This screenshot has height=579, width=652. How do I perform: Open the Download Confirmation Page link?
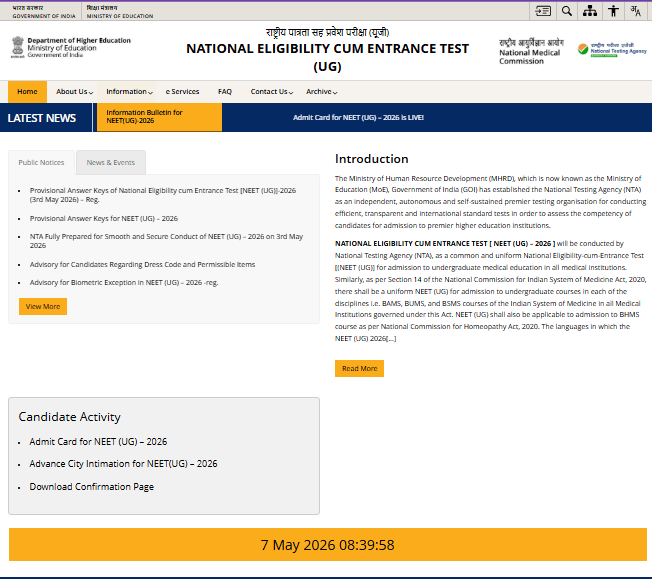(x=91, y=487)
